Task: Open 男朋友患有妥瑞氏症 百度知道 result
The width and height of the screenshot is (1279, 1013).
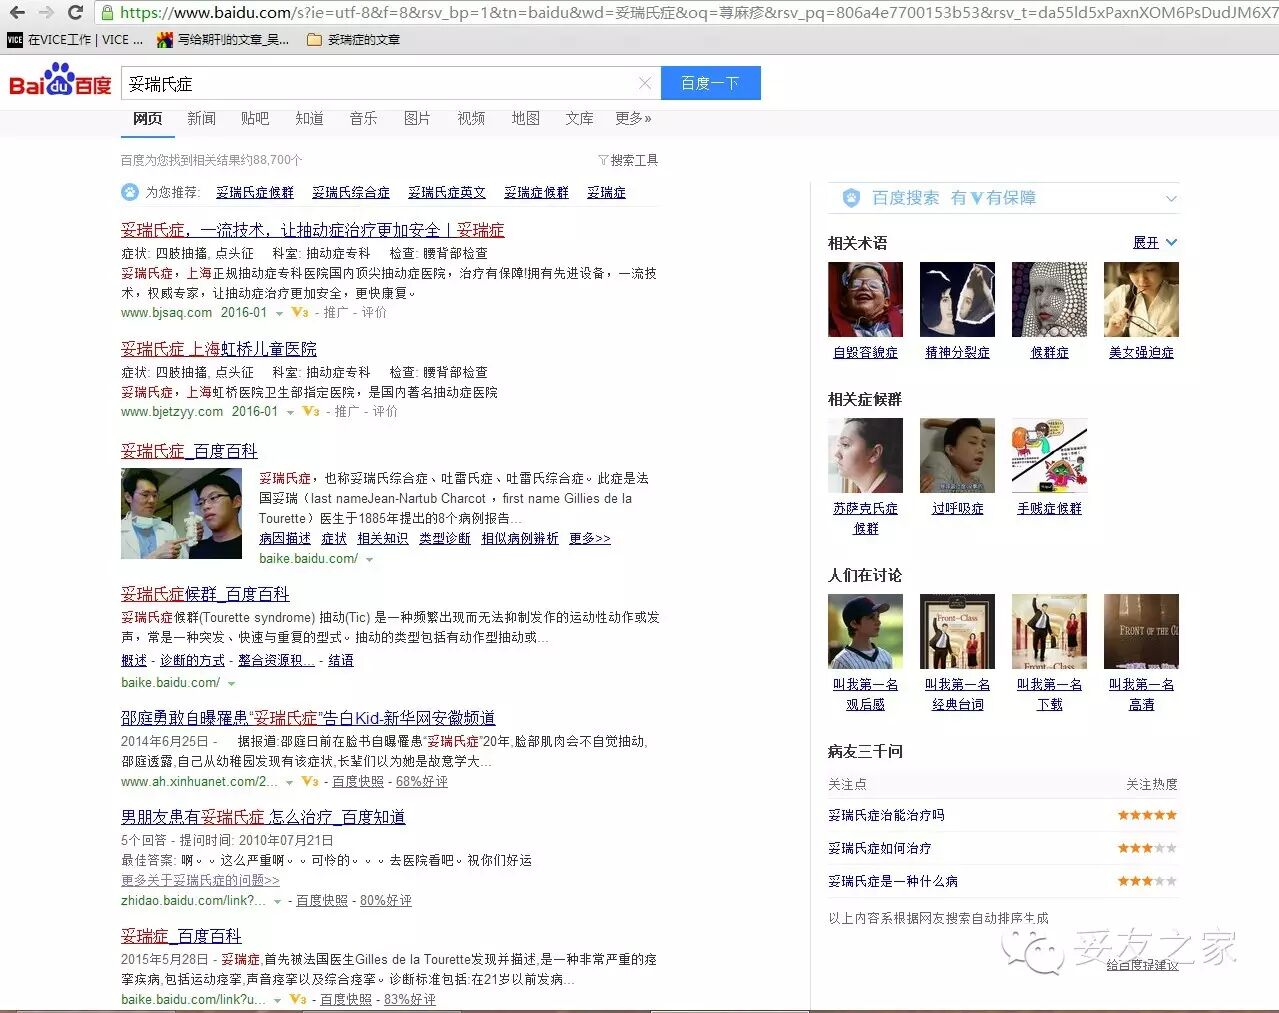Action: pyautogui.click(x=263, y=817)
